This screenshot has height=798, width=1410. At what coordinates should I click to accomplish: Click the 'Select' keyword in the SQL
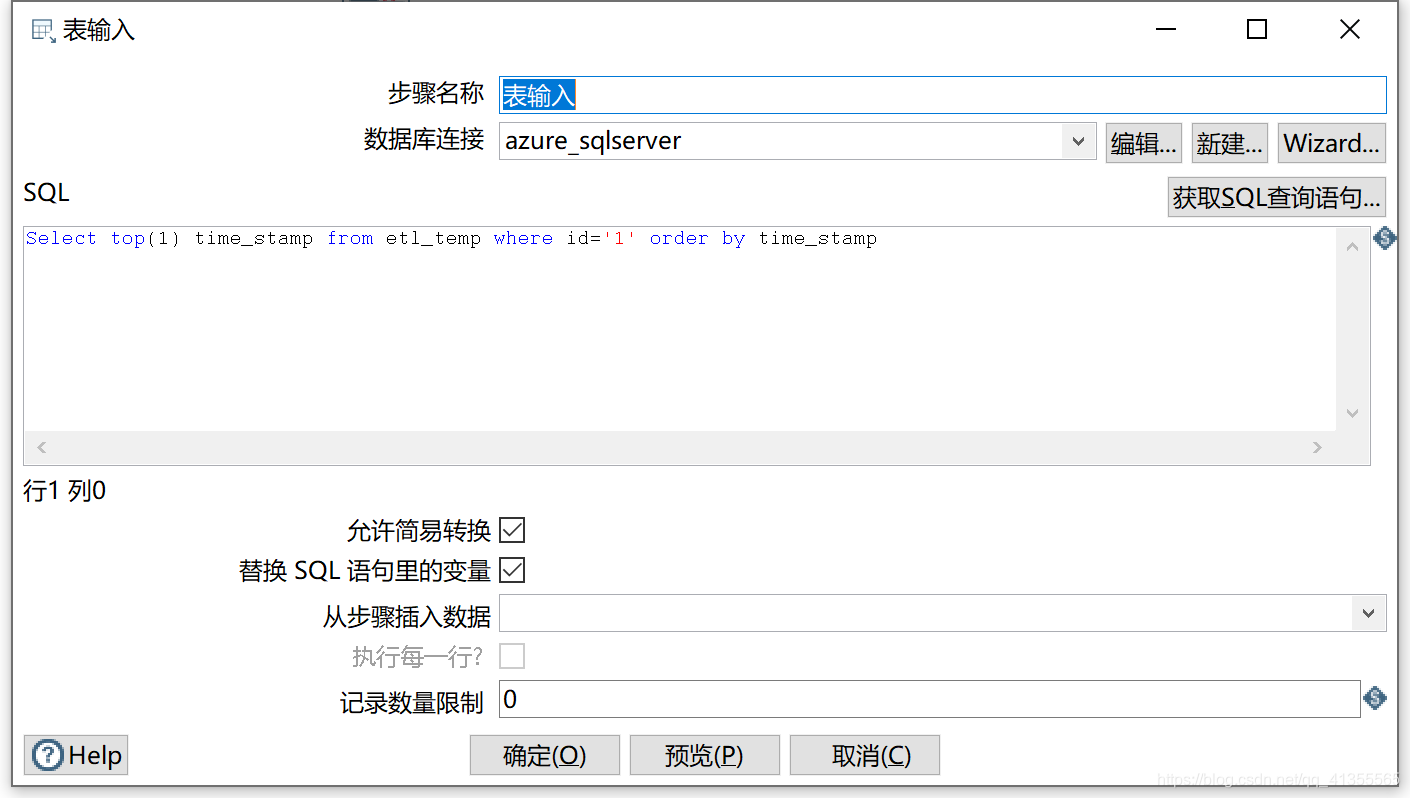[x=61, y=238]
